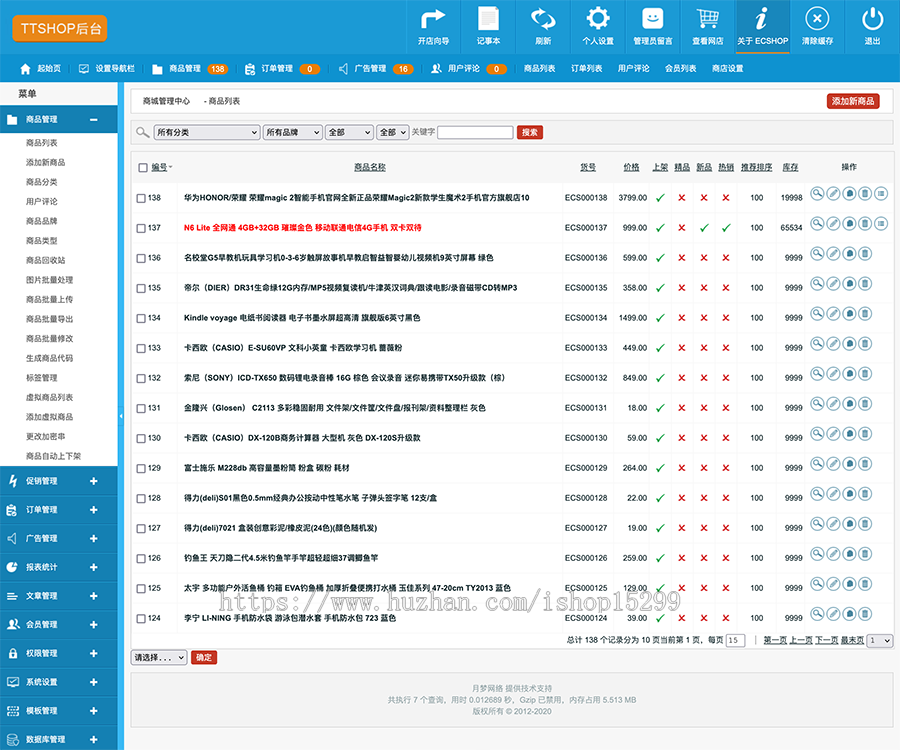Click the pencil edit icon for product 137

pos(833,223)
